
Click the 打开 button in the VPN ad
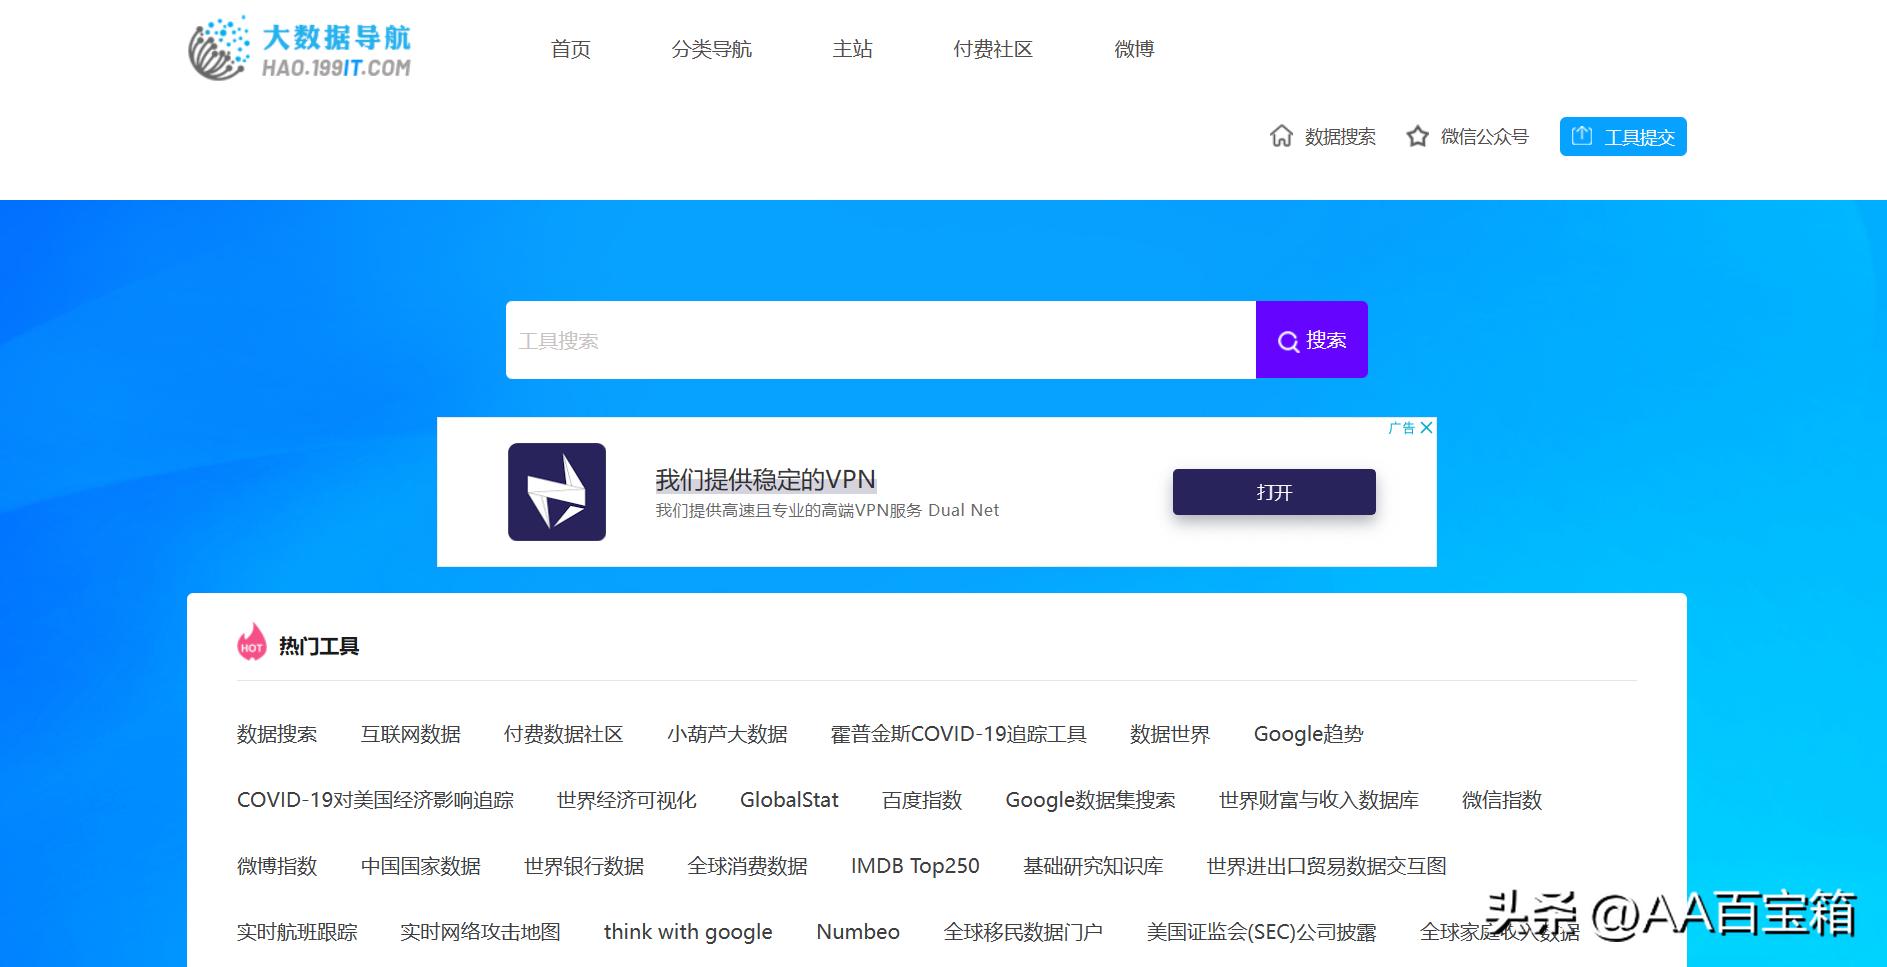1273,492
